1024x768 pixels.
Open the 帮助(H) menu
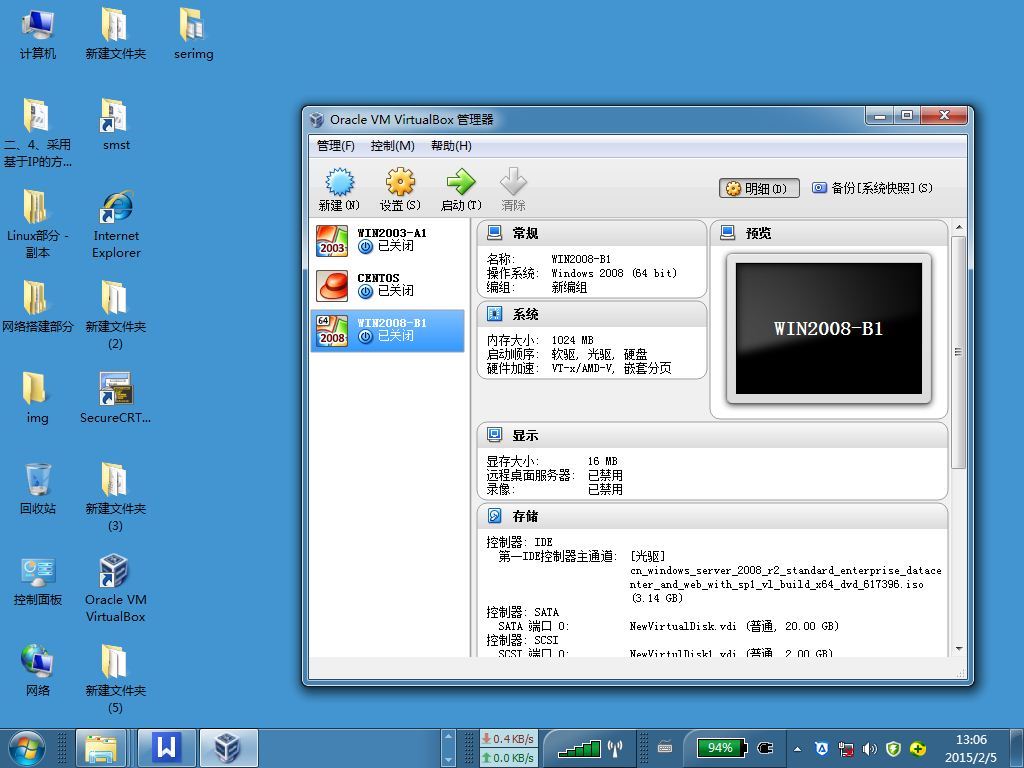[451, 146]
